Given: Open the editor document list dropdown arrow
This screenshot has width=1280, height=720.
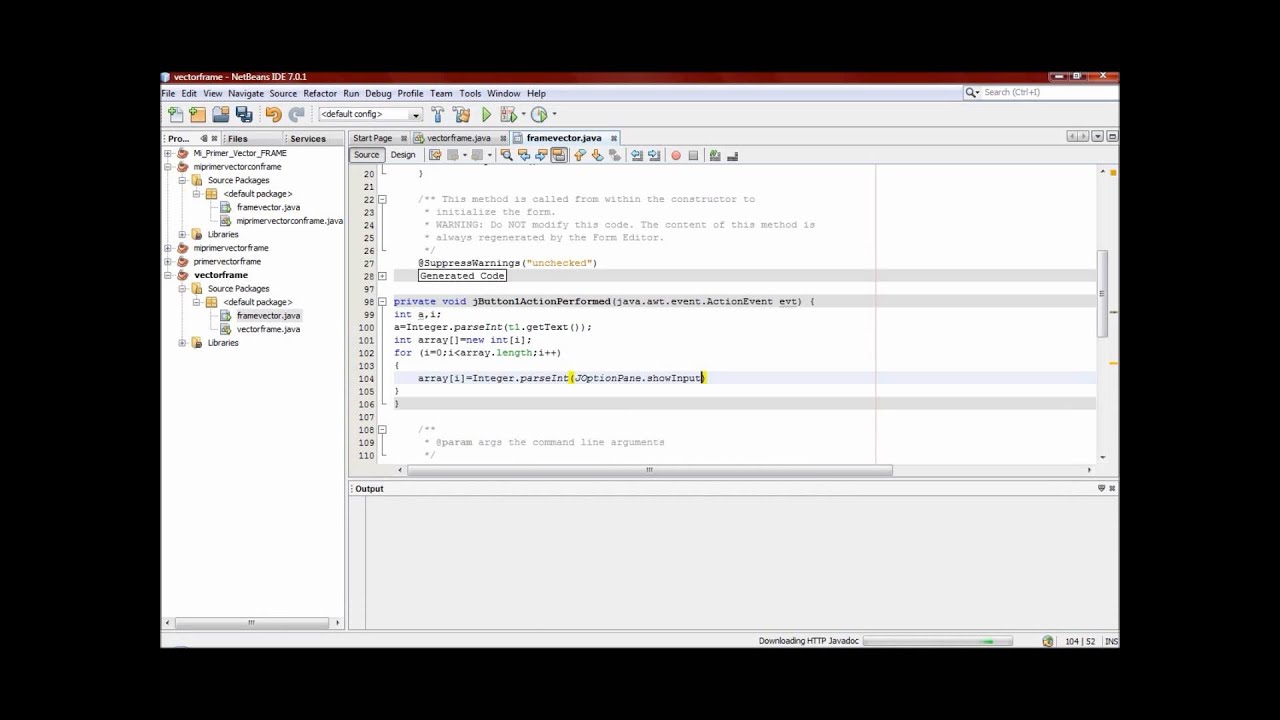Looking at the screenshot, I should point(1097,137).
